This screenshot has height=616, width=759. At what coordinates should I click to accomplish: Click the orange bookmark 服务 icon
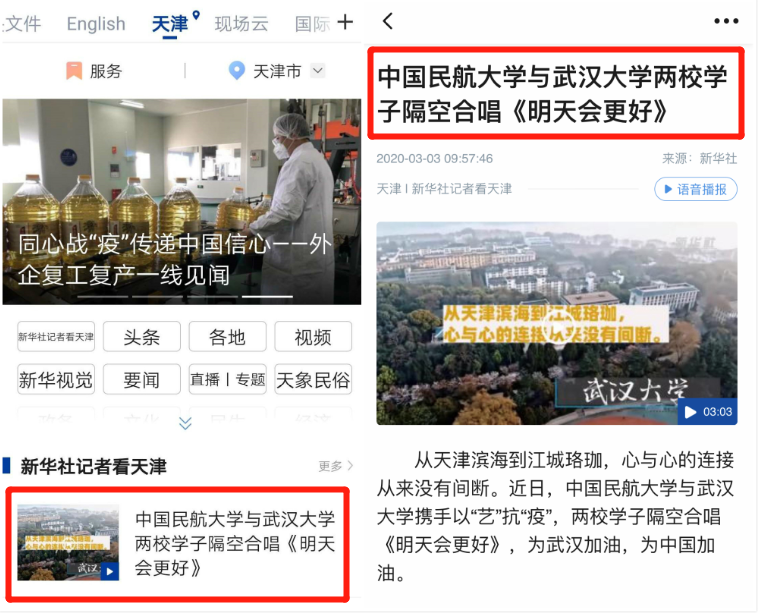(74, 71)
